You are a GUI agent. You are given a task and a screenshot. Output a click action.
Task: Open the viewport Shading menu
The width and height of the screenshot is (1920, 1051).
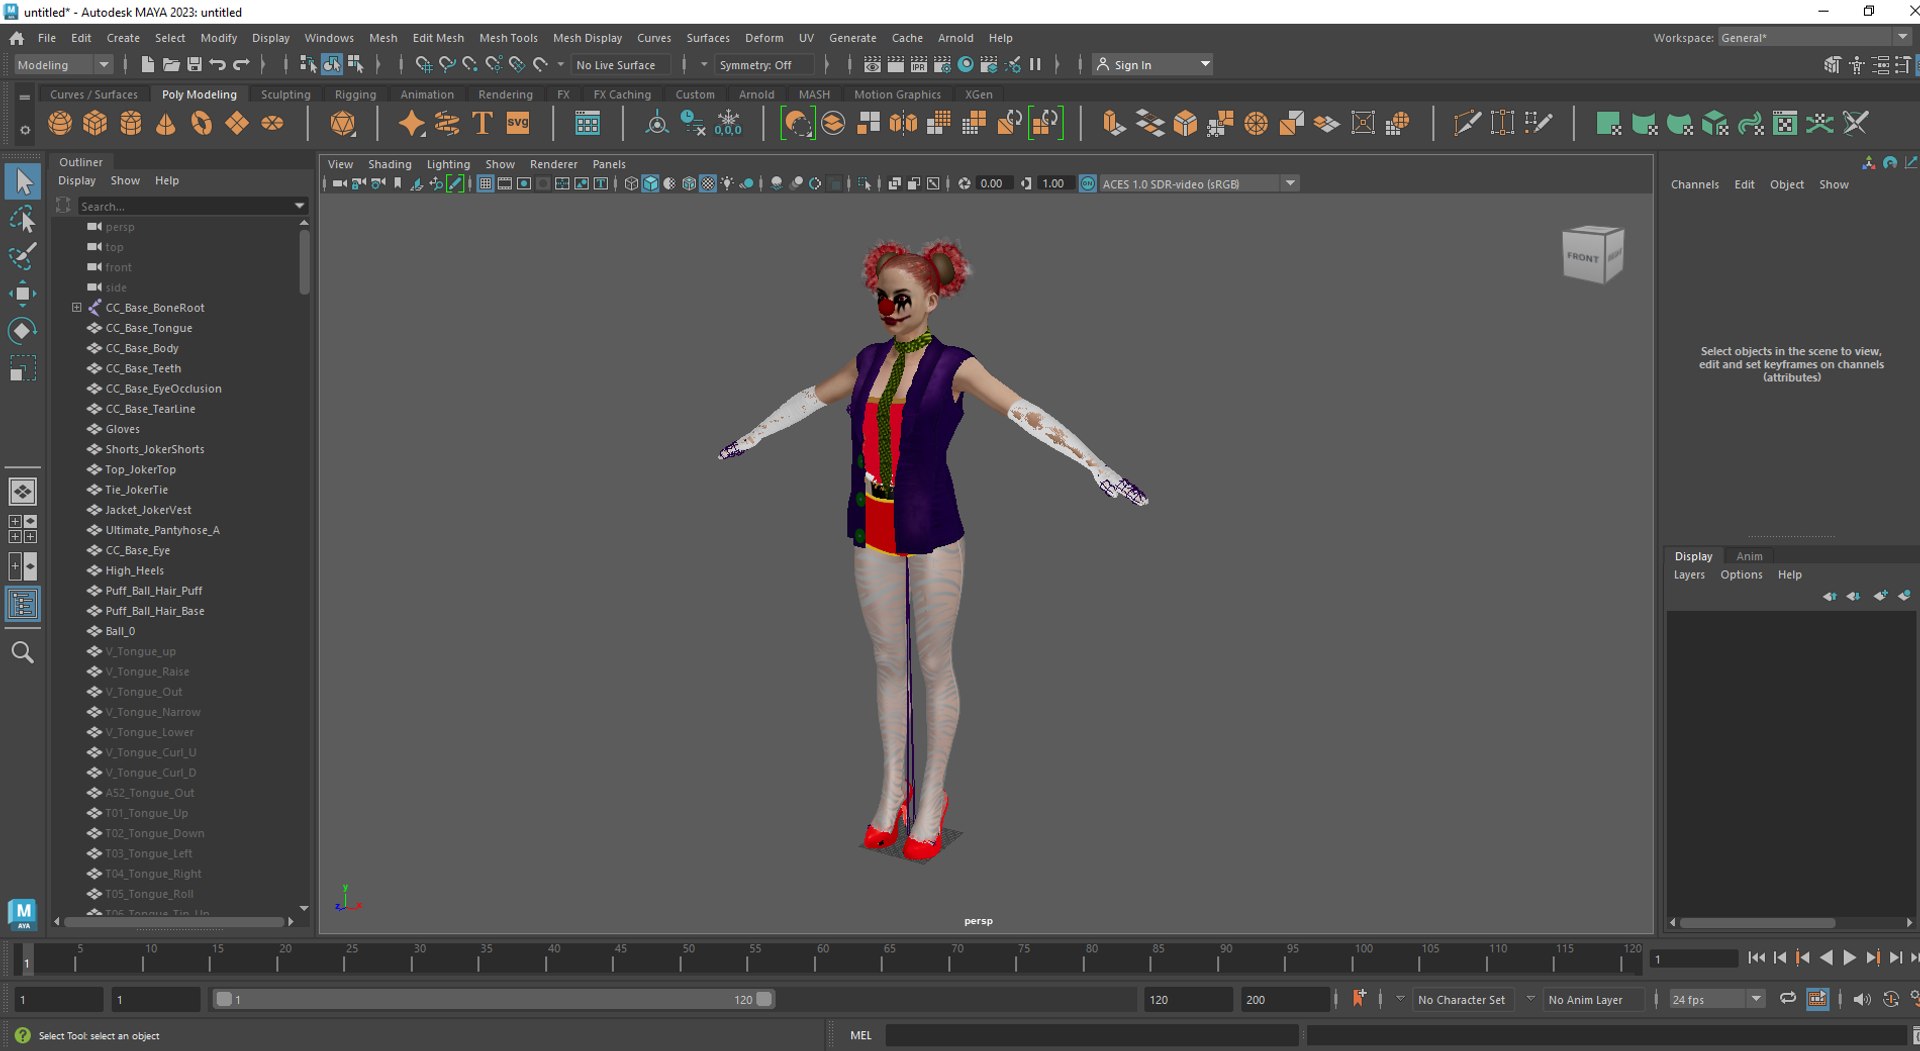(389, 164)
